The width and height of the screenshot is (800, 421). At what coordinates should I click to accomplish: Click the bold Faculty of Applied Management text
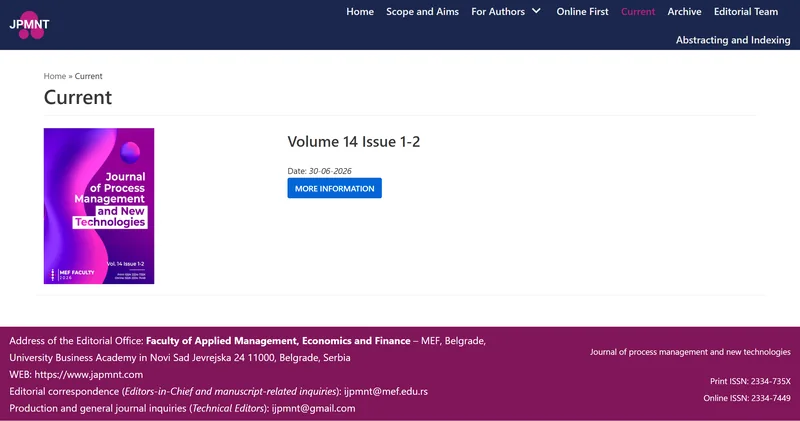pos(278,340)
